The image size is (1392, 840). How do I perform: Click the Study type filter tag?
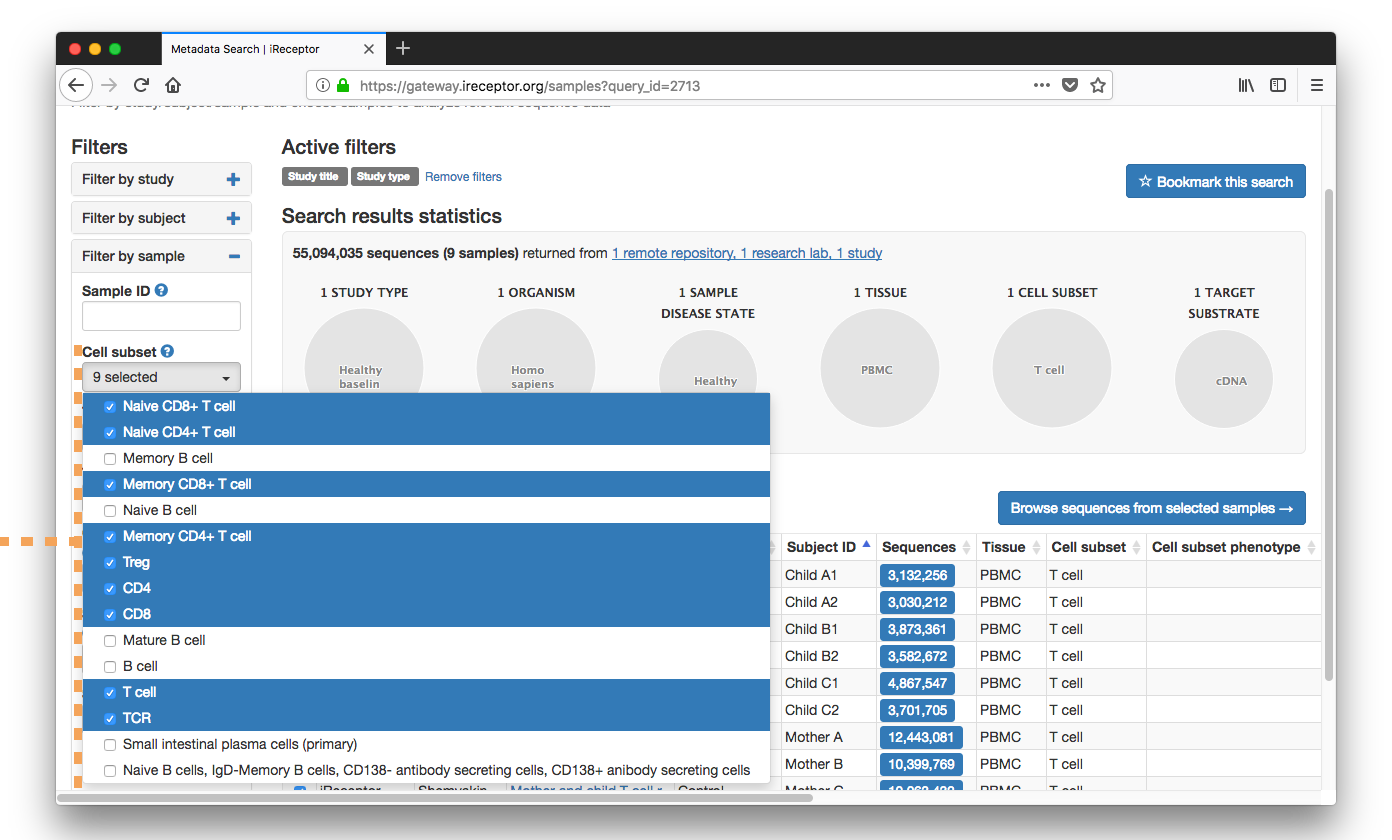(384, 177)
